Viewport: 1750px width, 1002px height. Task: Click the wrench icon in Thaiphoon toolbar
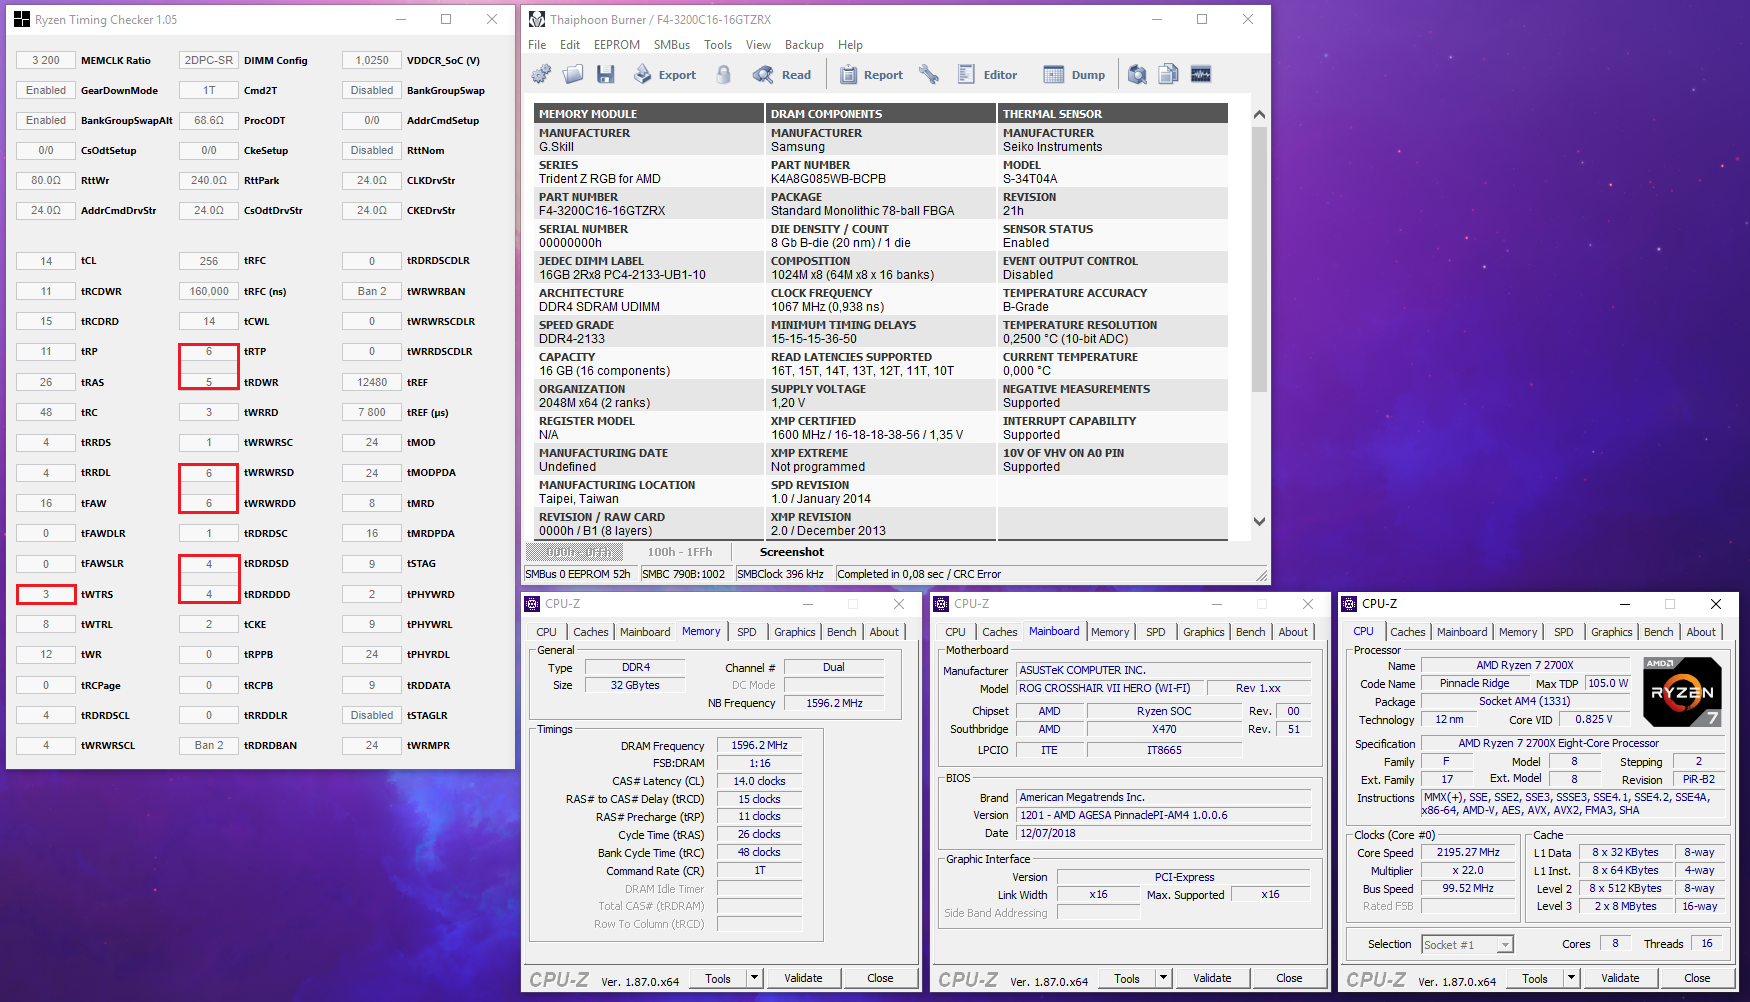pos(929,74)
